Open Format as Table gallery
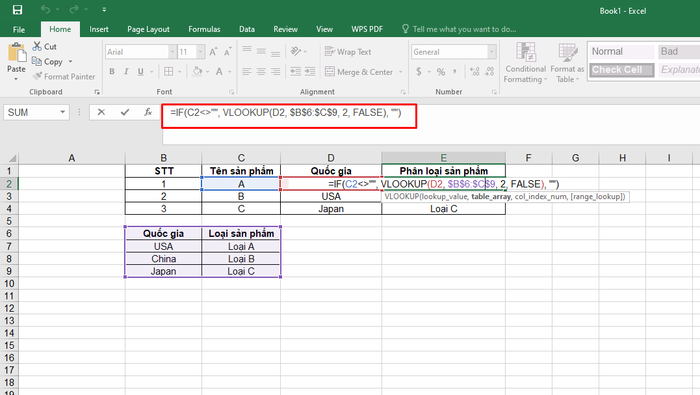 coord(567,62)
